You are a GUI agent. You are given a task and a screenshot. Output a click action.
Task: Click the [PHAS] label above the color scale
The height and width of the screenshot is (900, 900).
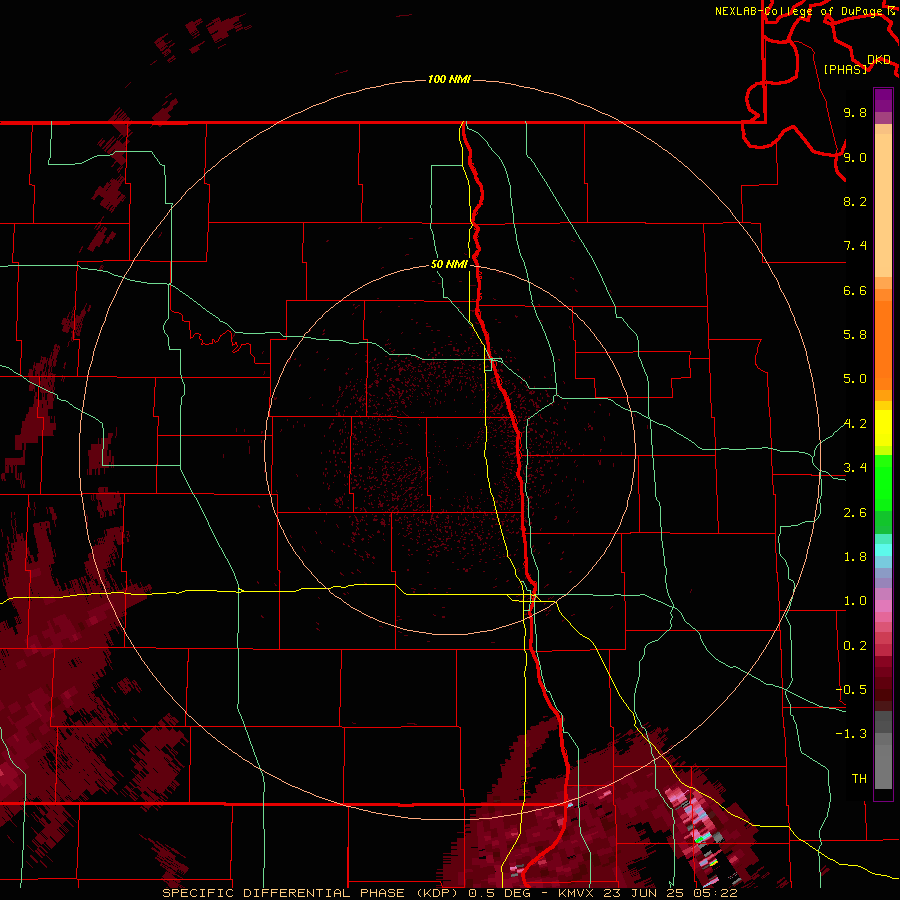tap(845, 69)
